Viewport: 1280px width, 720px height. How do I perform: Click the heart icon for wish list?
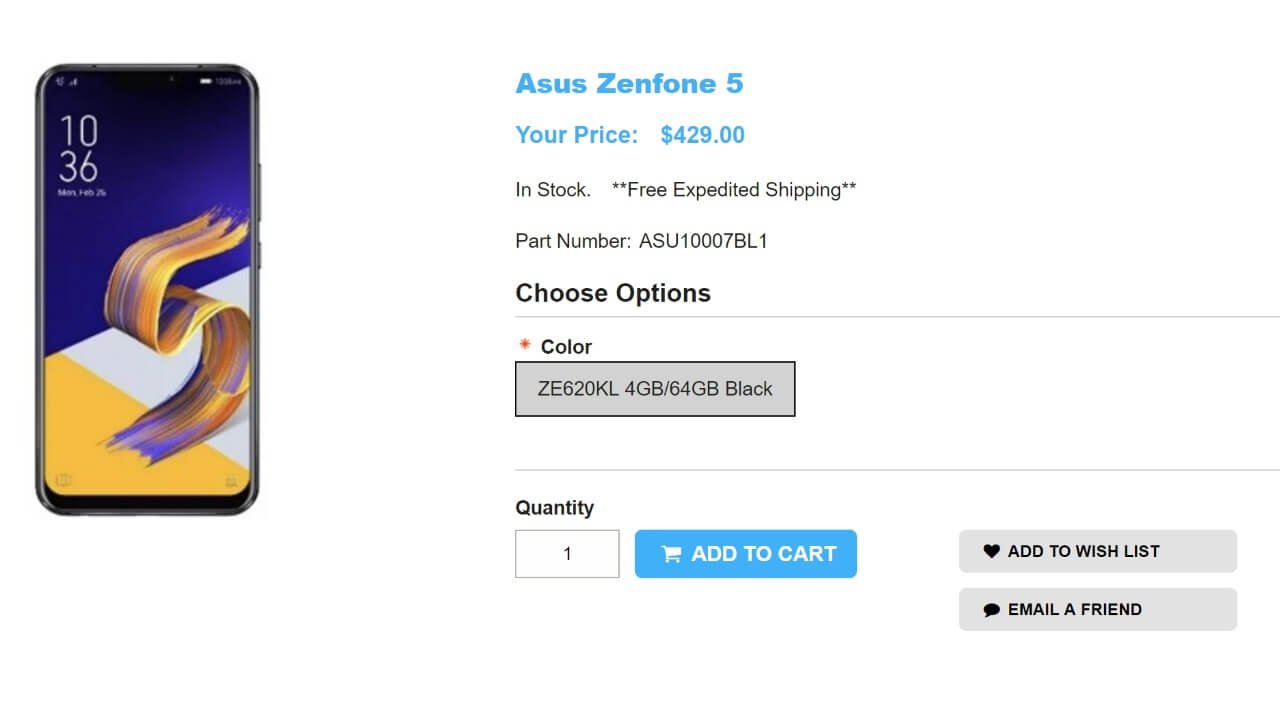point(991,551)
